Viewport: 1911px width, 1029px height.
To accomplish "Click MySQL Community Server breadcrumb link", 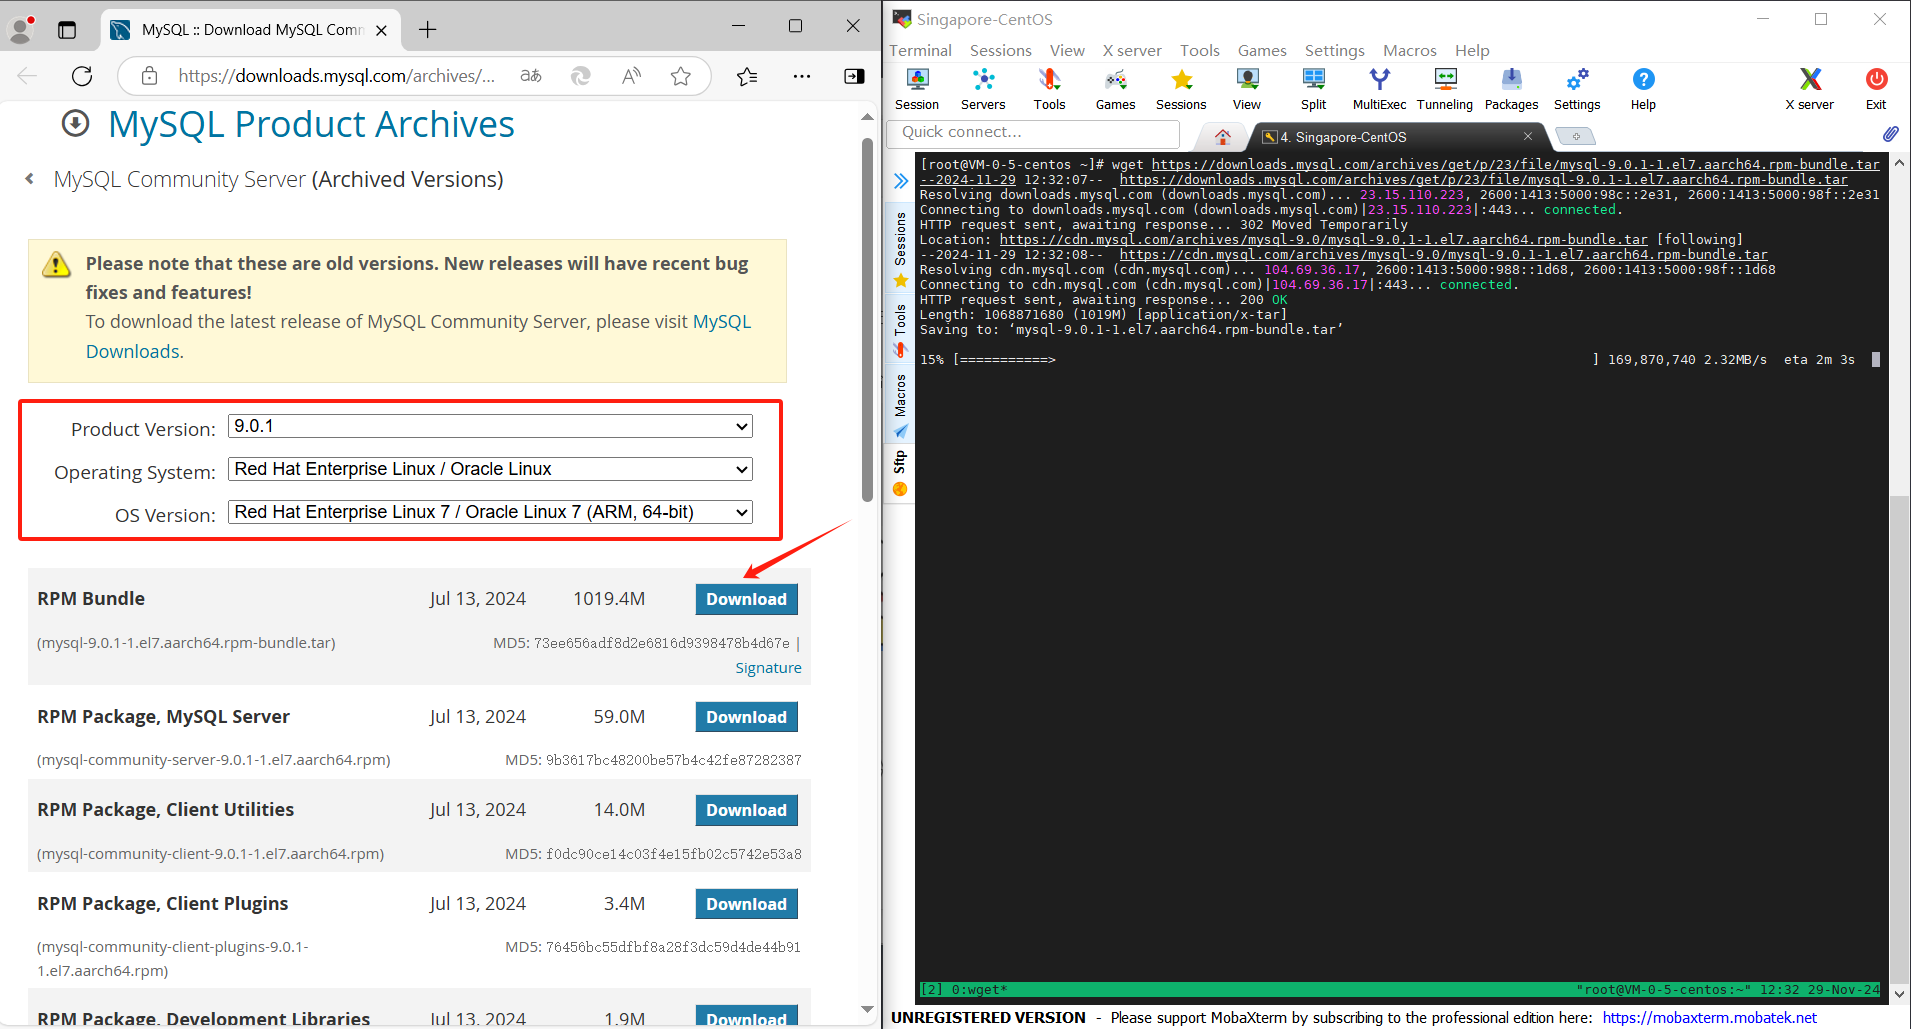I will coord(180,179).
